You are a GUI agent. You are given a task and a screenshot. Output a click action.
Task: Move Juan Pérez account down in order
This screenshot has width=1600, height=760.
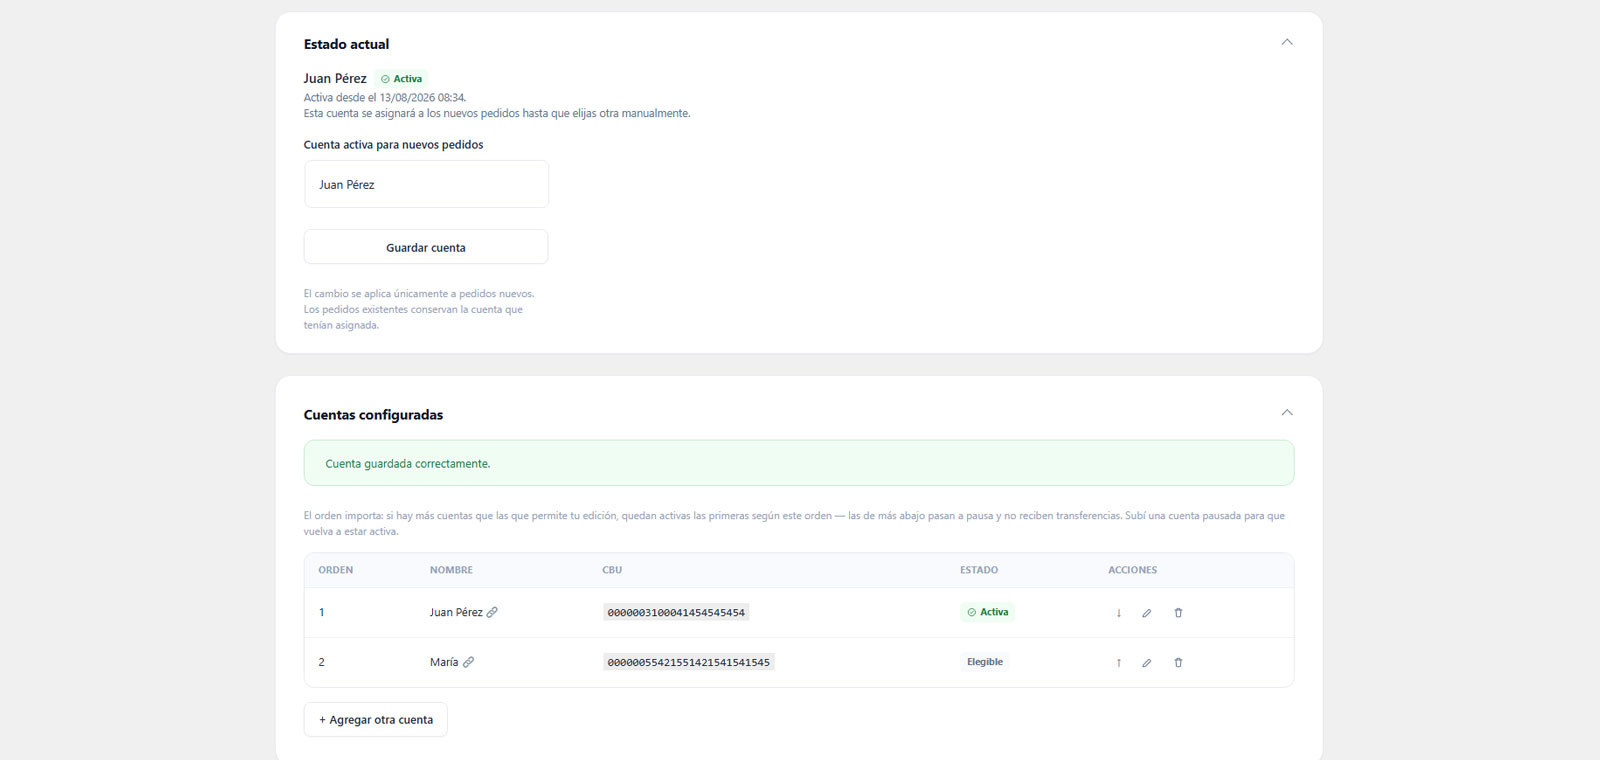pos(1118,613)
